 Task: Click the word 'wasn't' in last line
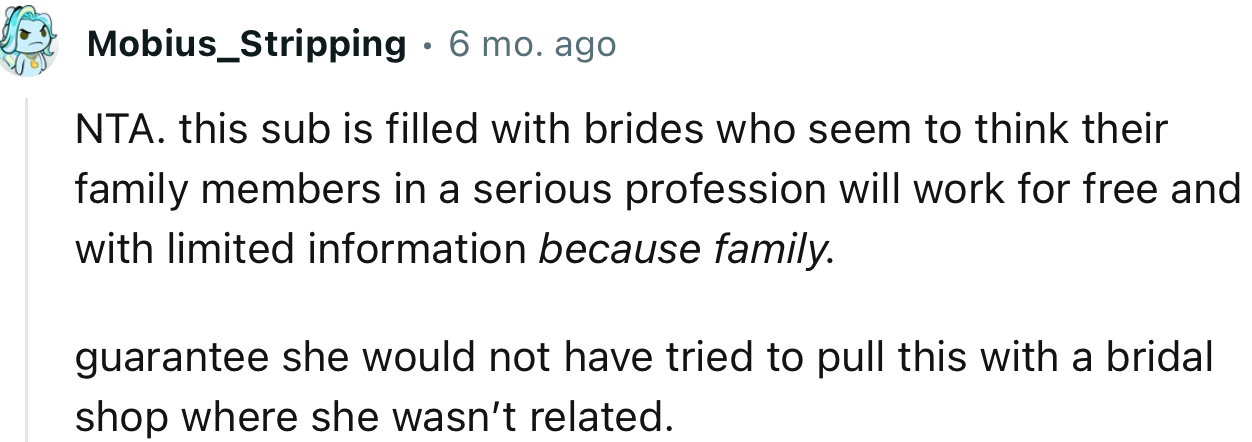pyautogui.click(x=454, y=417)
